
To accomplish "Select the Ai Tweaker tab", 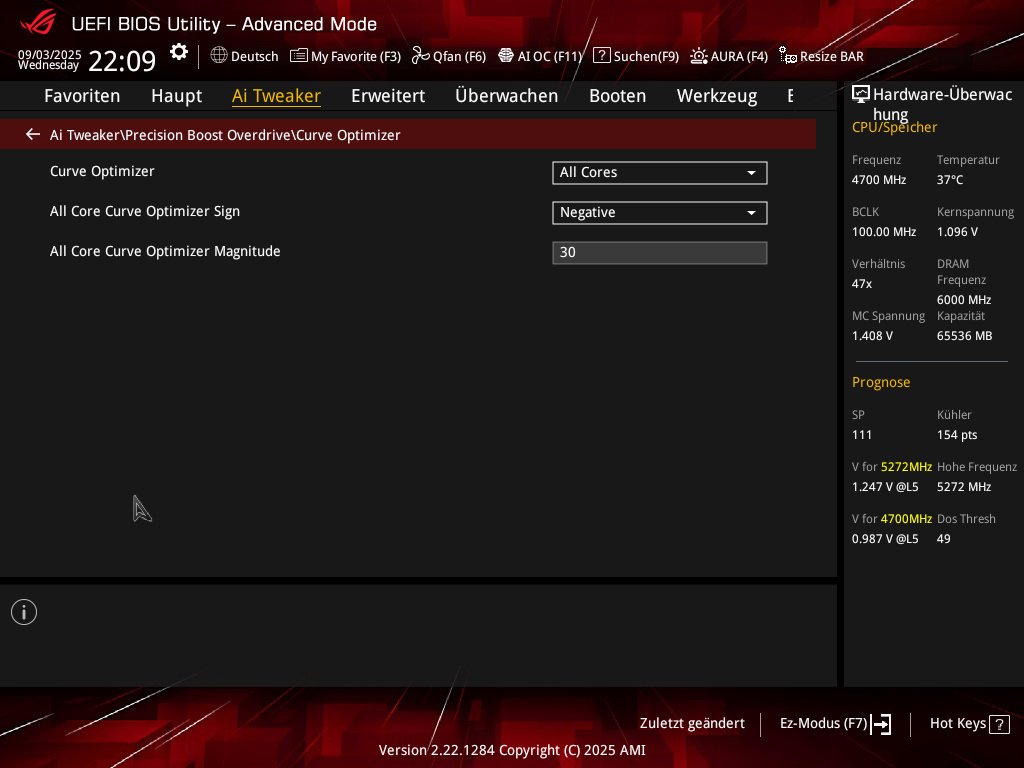I will pyautogui.click(x=276, y=96).
